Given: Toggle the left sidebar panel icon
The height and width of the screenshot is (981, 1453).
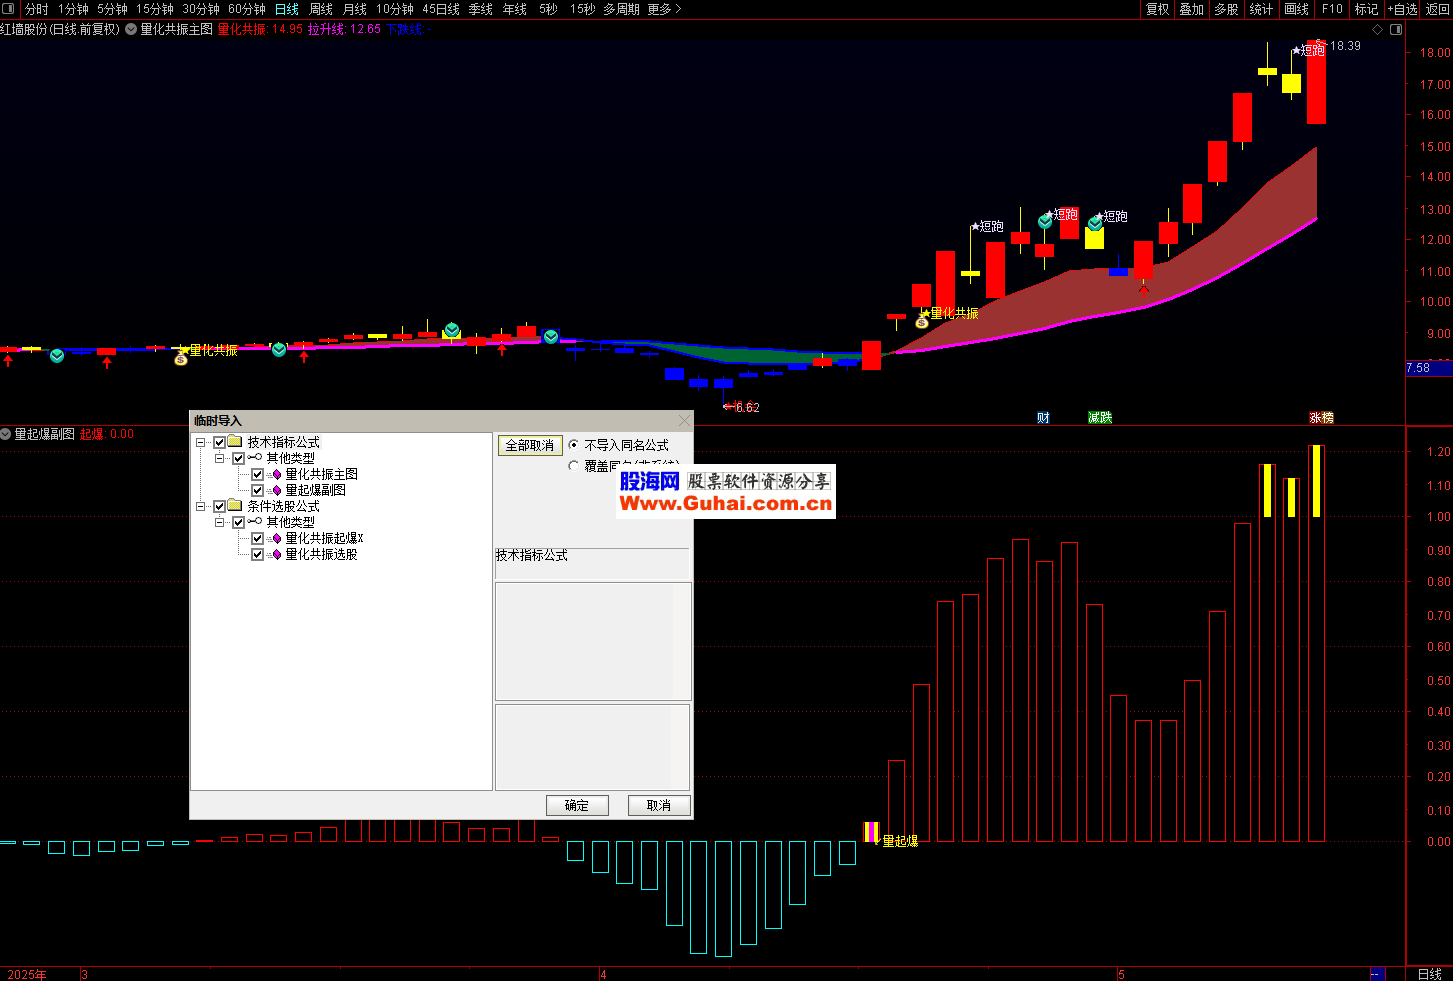Looking at the screenshot, I should coord(10,9).
